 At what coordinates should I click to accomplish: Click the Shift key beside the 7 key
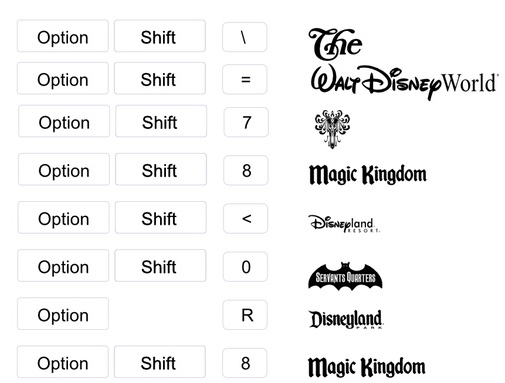point(161,121)
